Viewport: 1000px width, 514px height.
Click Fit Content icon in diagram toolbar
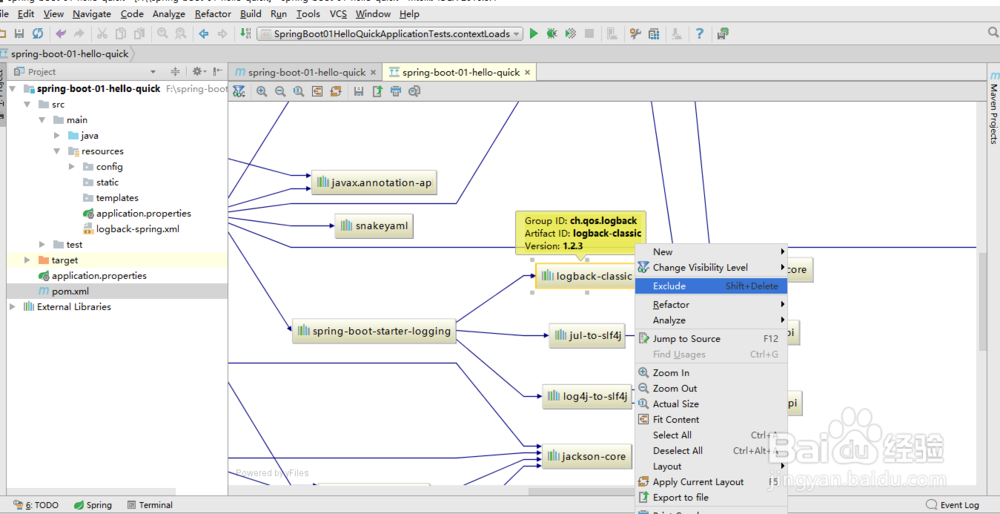317,91
